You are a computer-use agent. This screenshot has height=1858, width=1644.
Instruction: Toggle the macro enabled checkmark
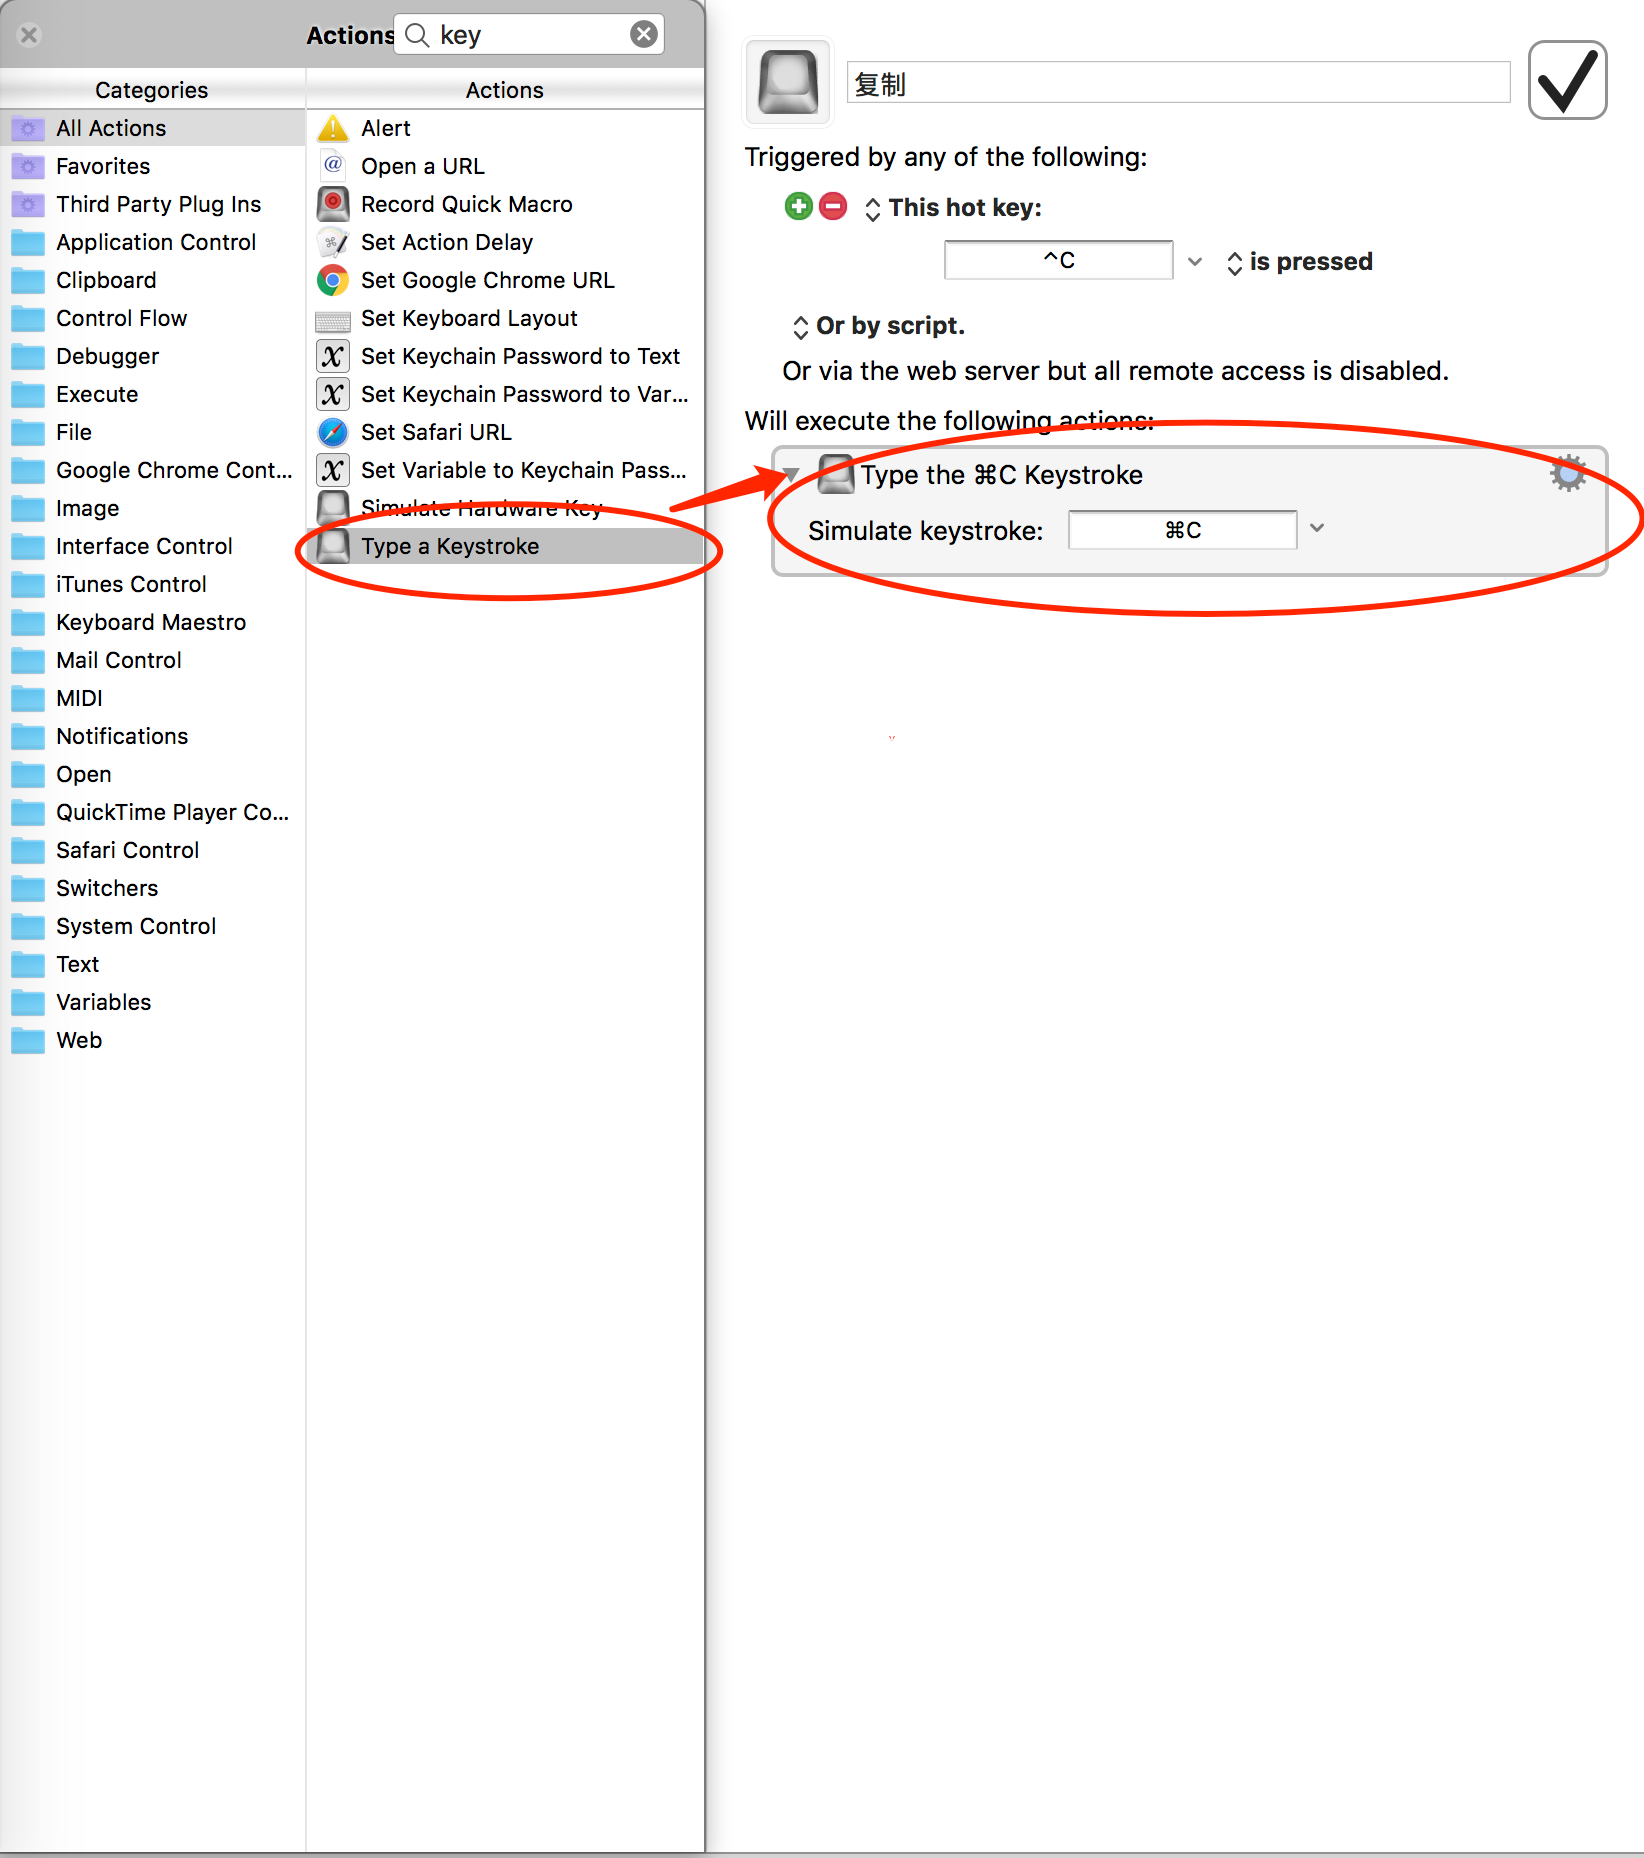[x=1567, y=80]
